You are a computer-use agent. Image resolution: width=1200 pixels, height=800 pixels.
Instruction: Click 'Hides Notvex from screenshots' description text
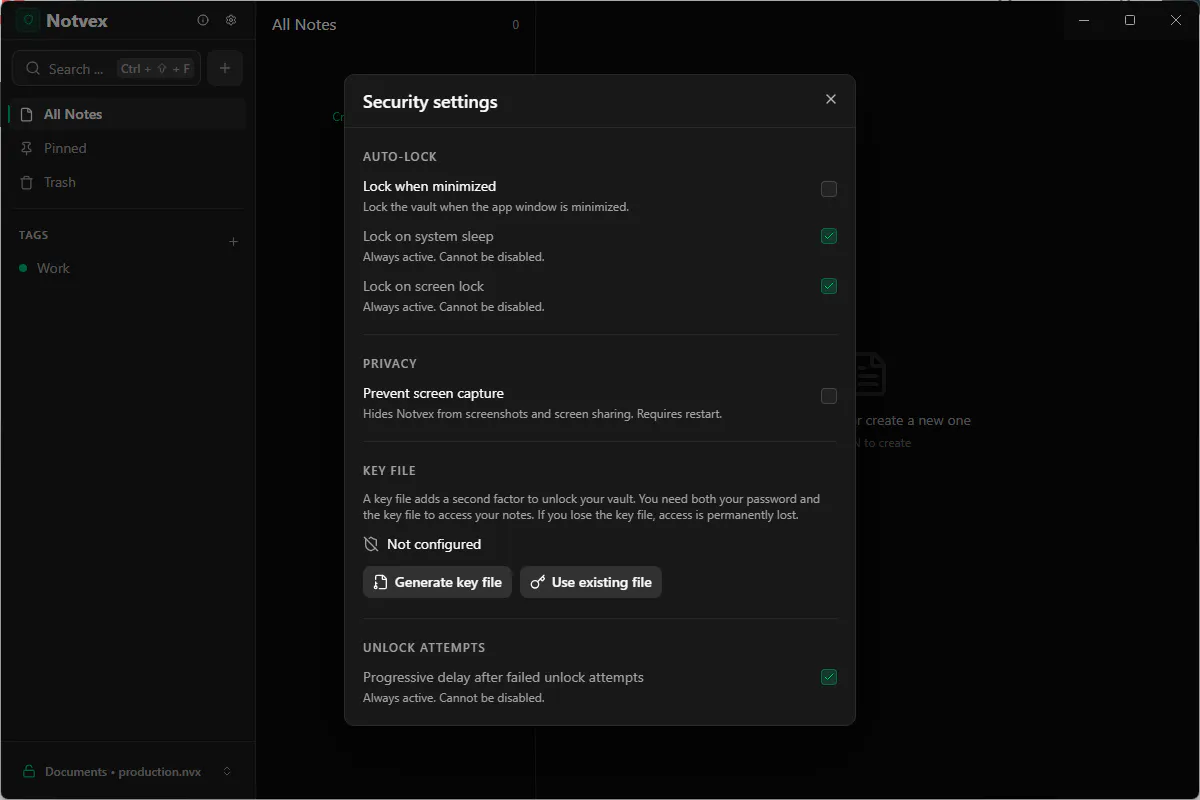542,414
